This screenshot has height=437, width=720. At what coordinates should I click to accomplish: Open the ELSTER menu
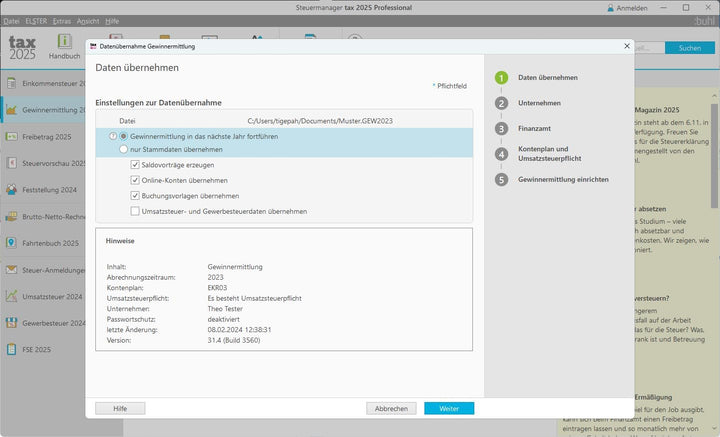[x=36, y=21]
